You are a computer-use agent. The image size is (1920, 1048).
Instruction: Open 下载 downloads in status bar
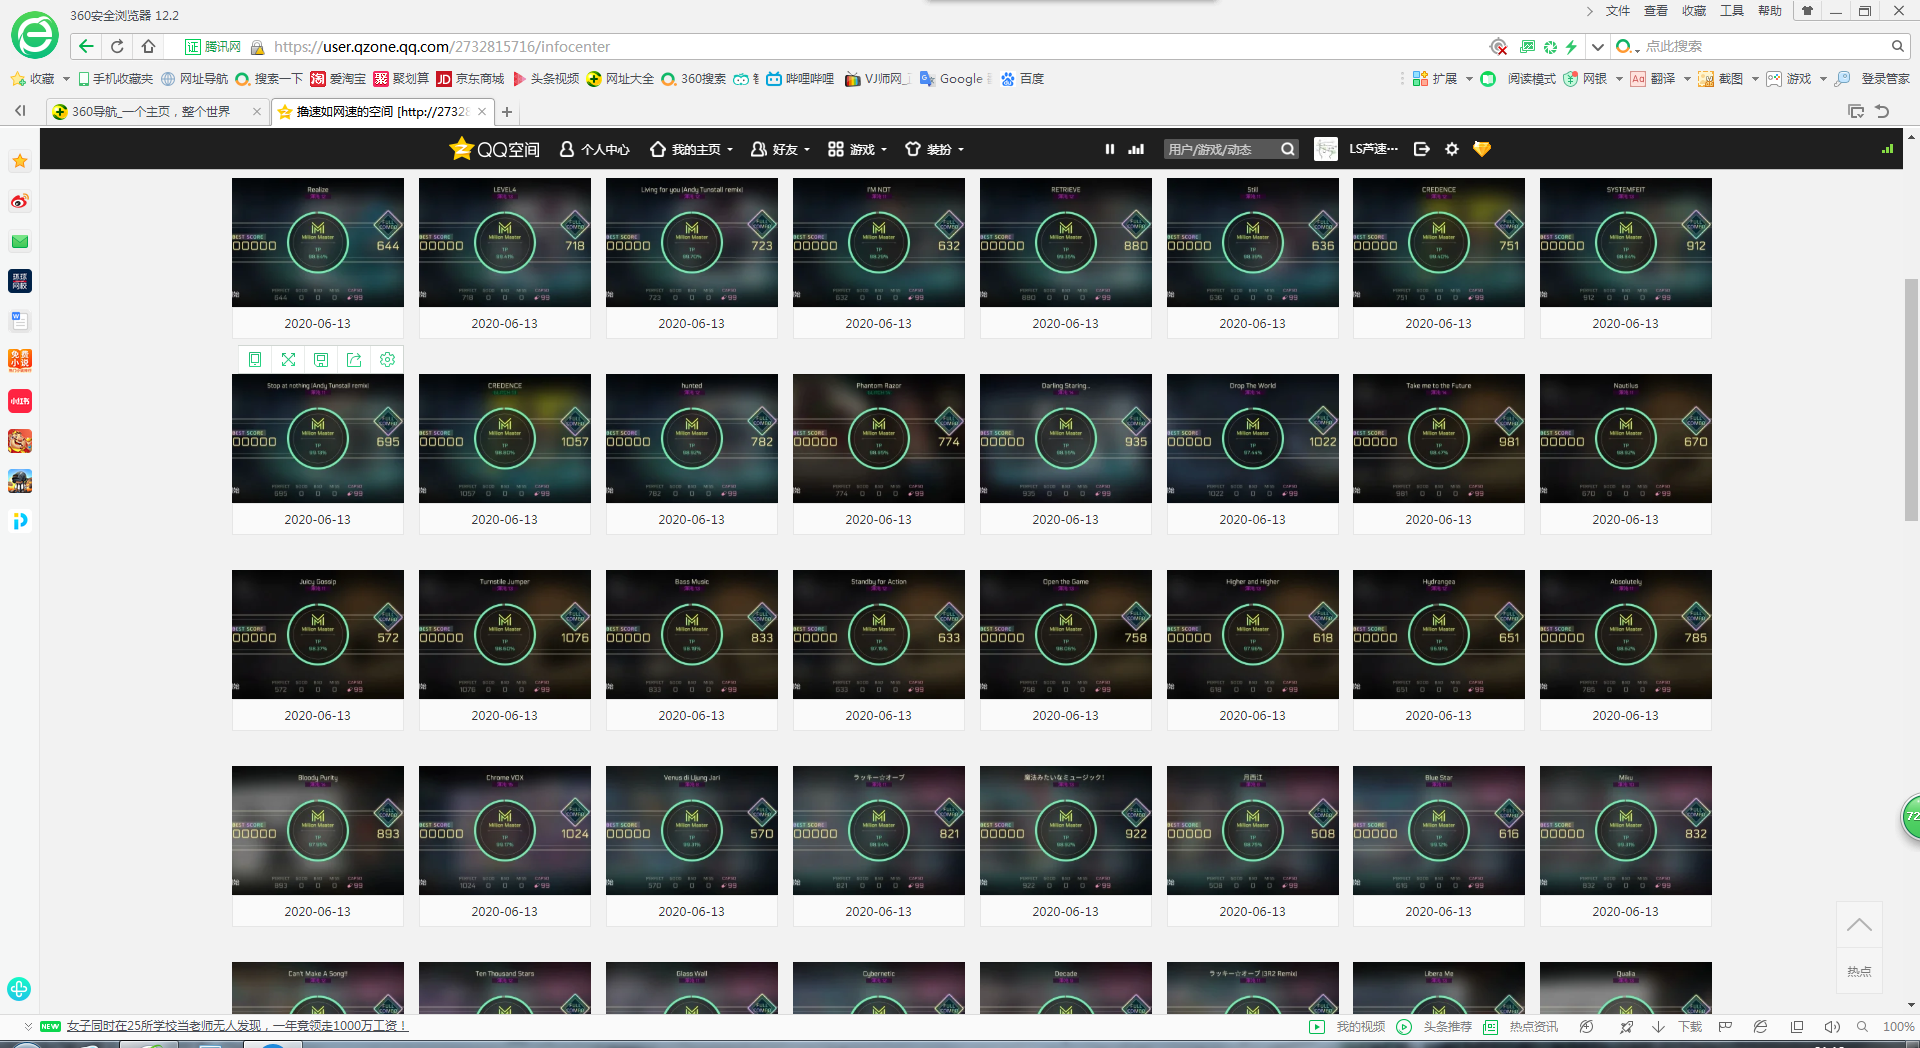pyautogui.click(x=1677, y=1026)
